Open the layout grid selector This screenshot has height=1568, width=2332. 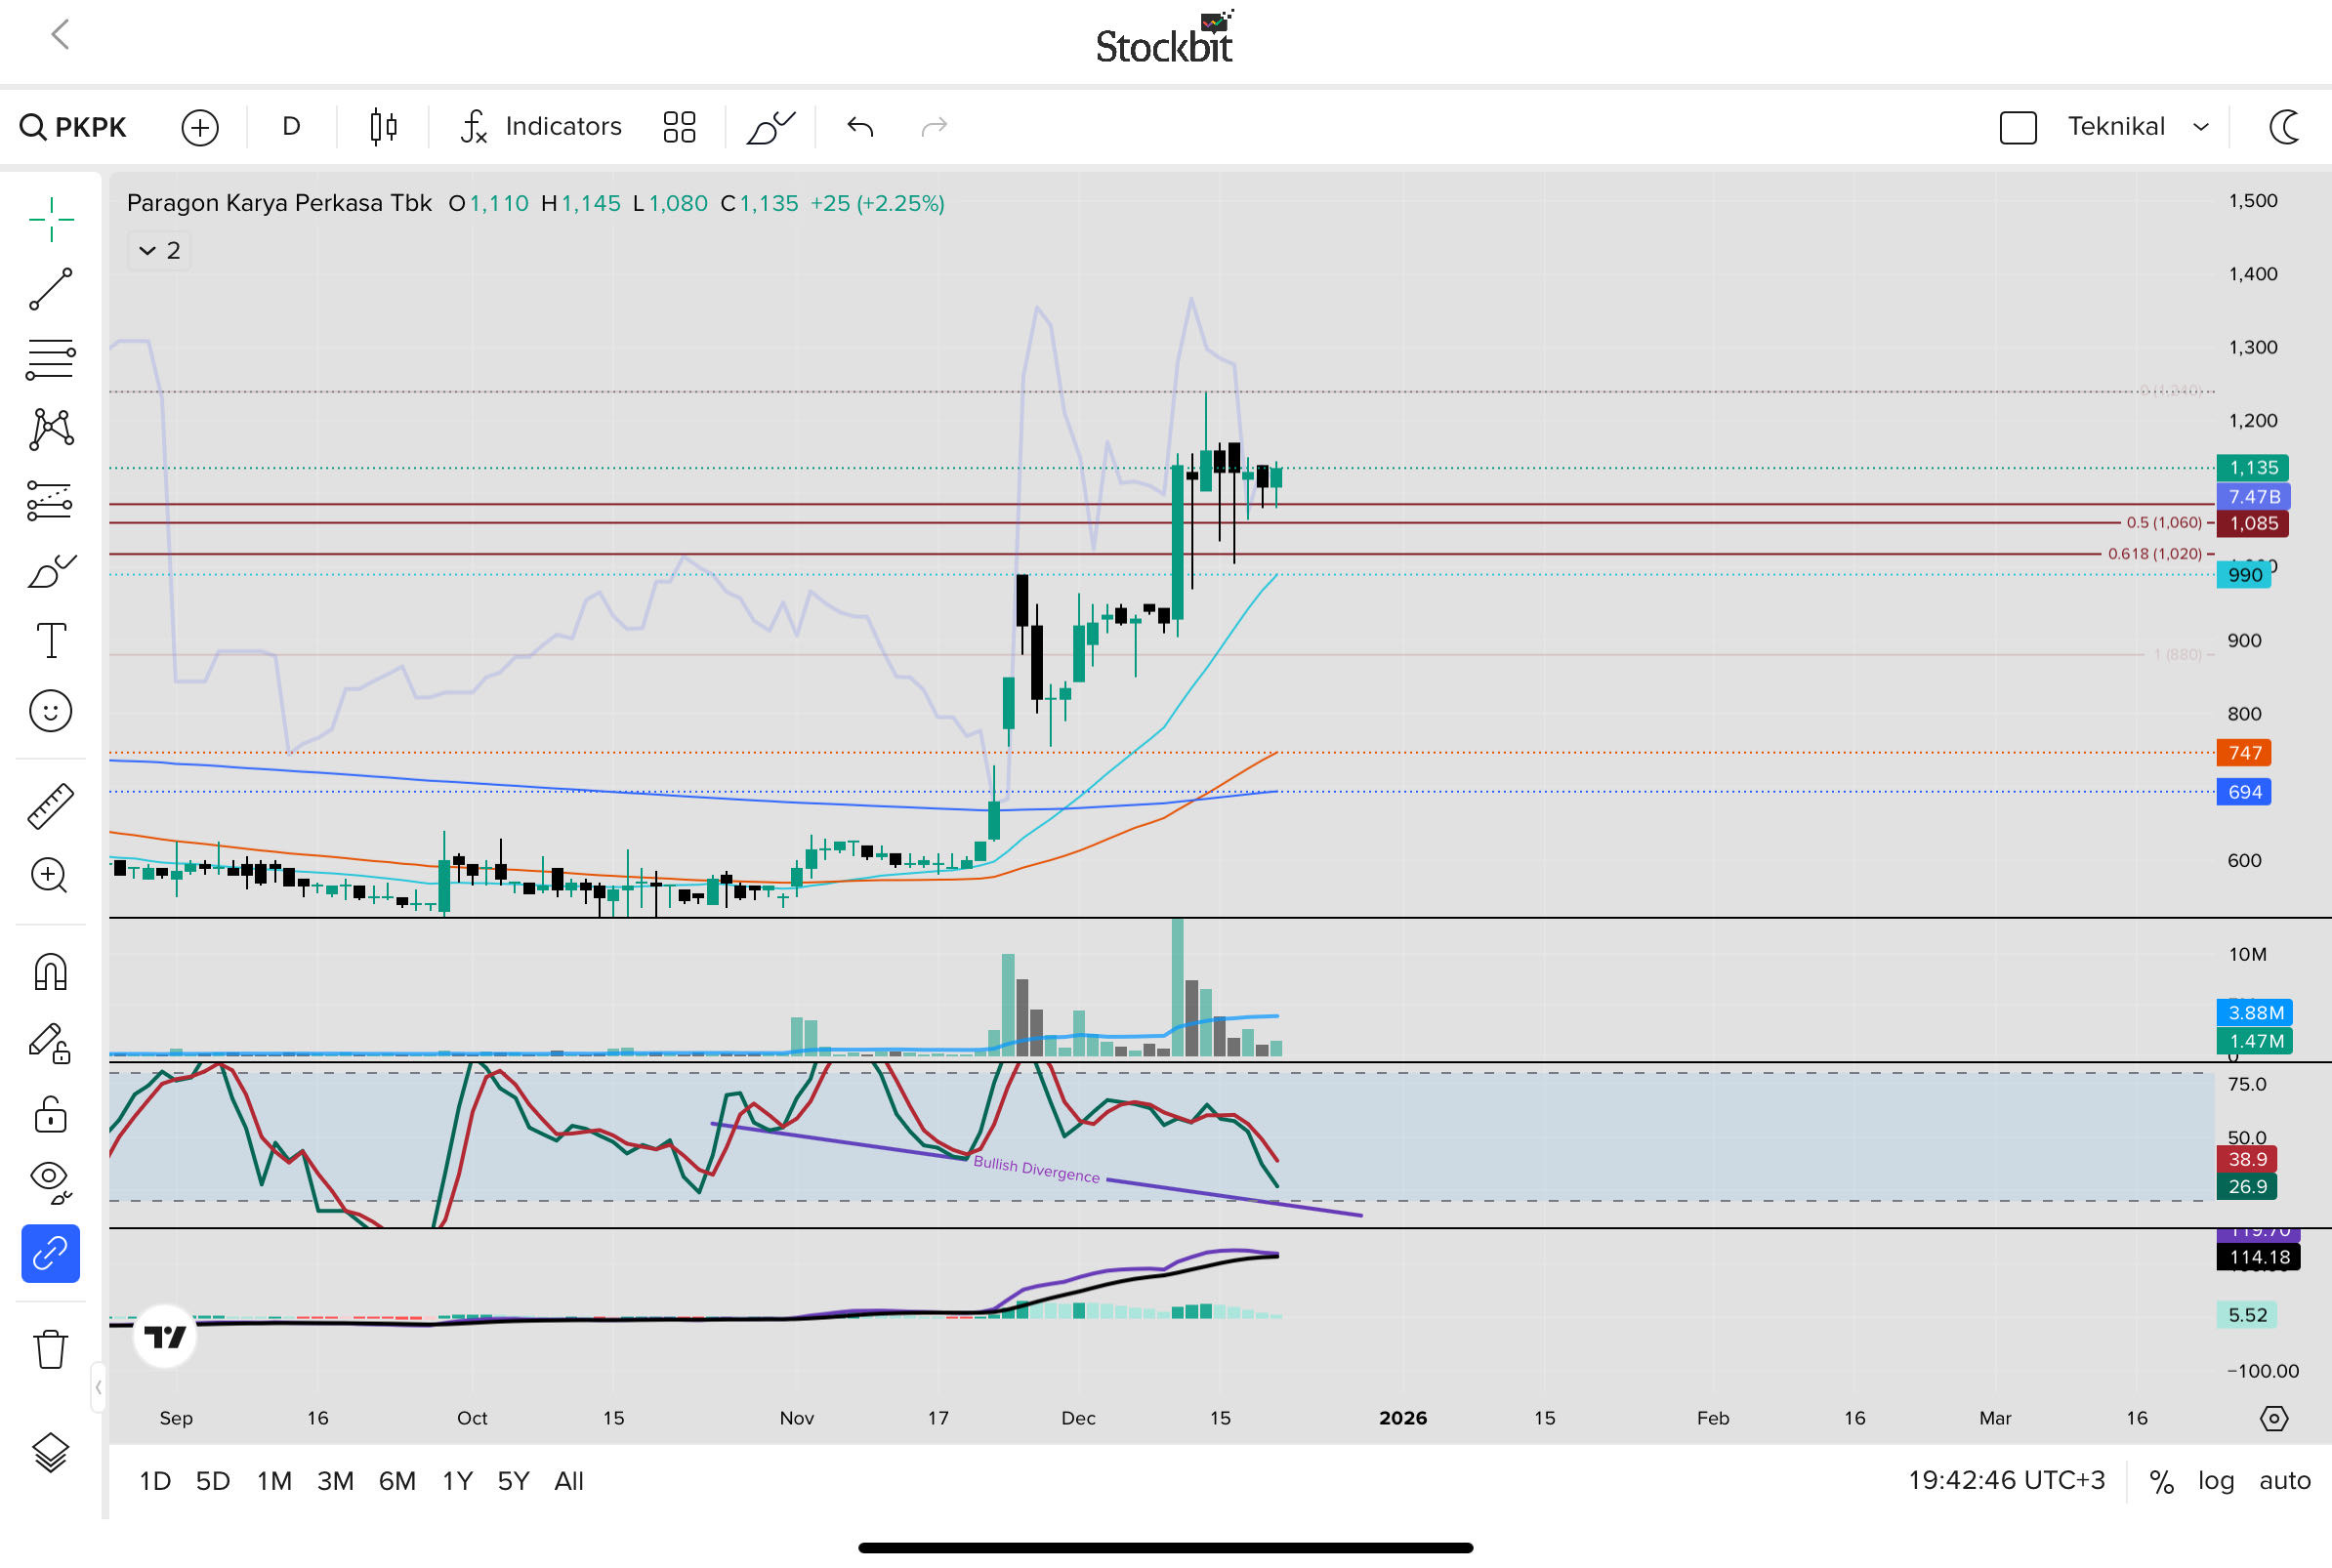tap(679, 127)
